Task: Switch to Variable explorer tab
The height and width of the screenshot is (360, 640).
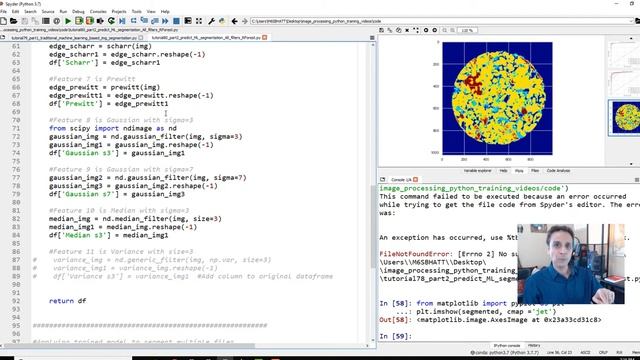Action: point(478,171)
